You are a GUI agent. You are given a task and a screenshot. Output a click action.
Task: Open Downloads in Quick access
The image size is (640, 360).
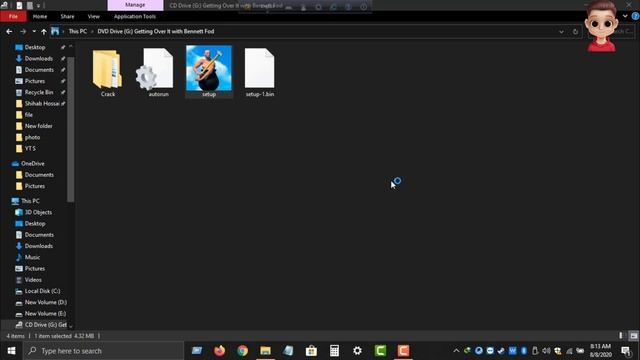38,58
